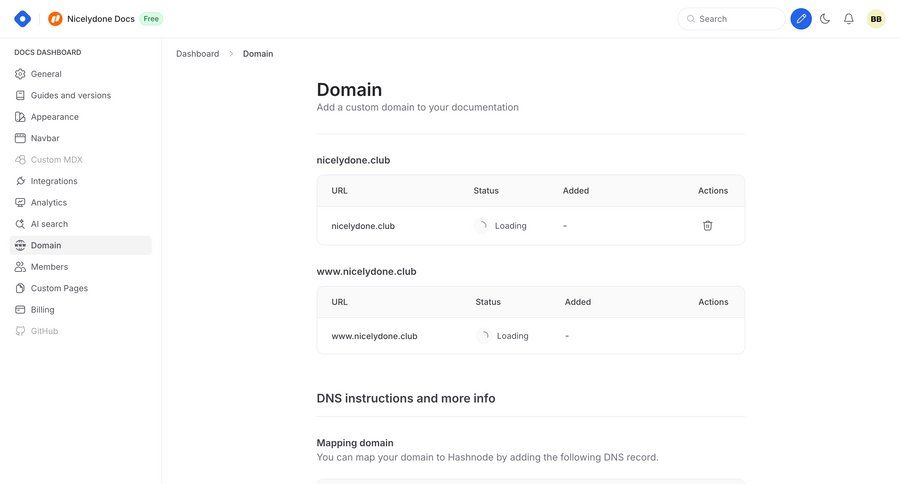
Task: Click the Custom MDX icon
Action: pyautogui.click(x=20, y=160)
